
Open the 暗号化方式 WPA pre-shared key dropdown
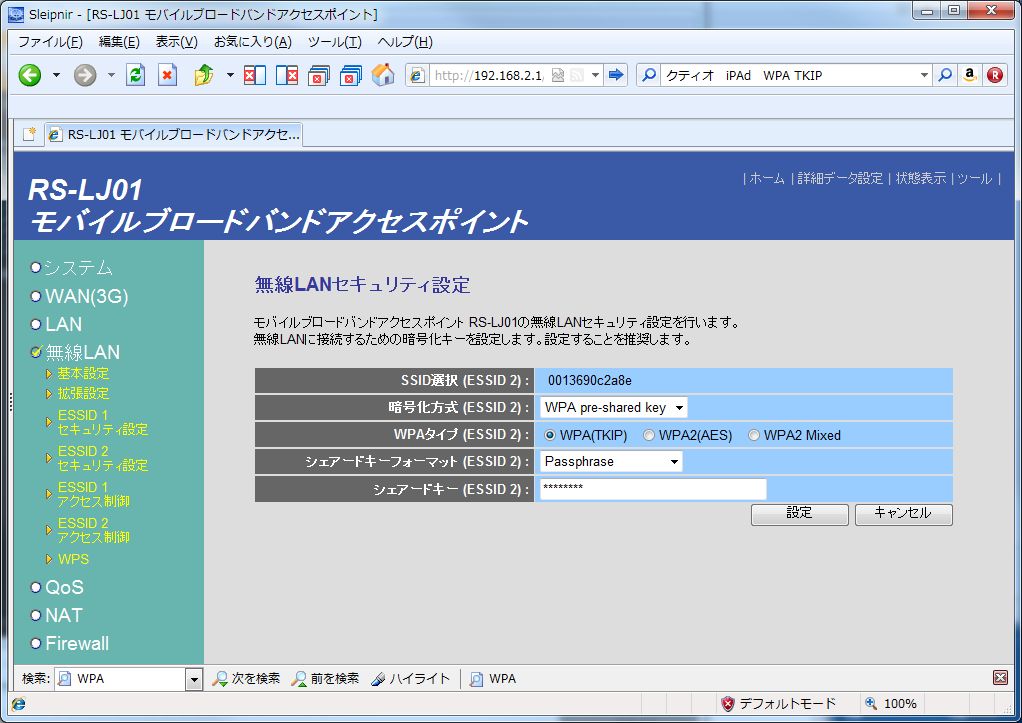click(x=613, y=407)
